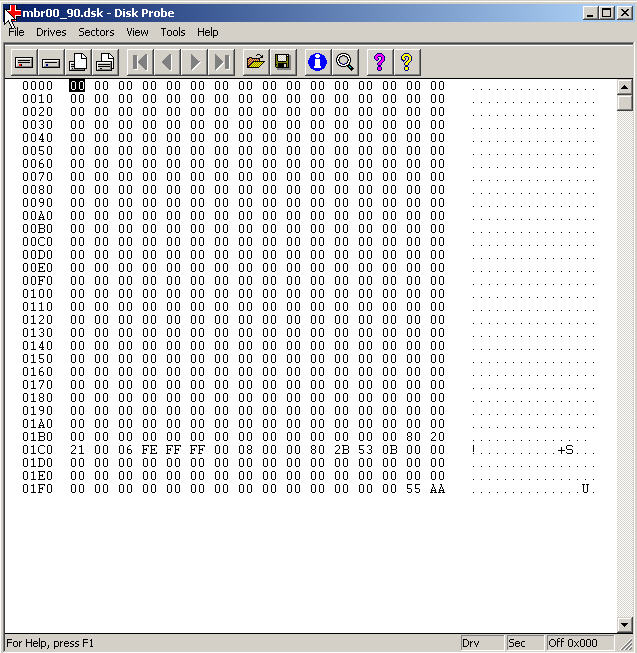Click the print toolbar icon

click(105, 62)
